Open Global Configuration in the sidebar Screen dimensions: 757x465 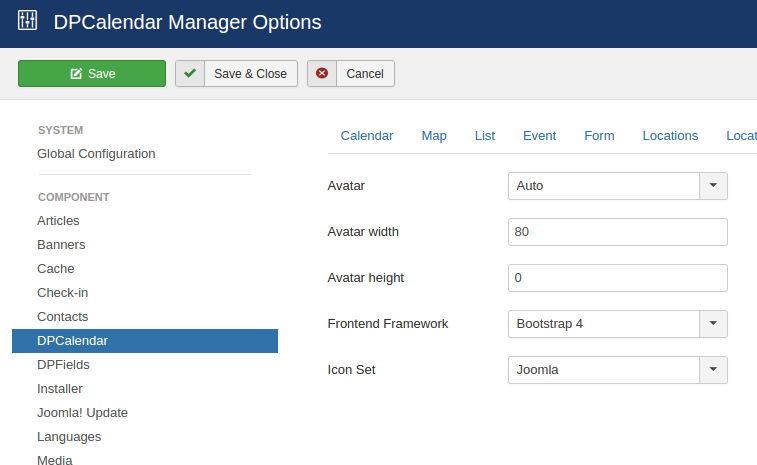point(96,154)
